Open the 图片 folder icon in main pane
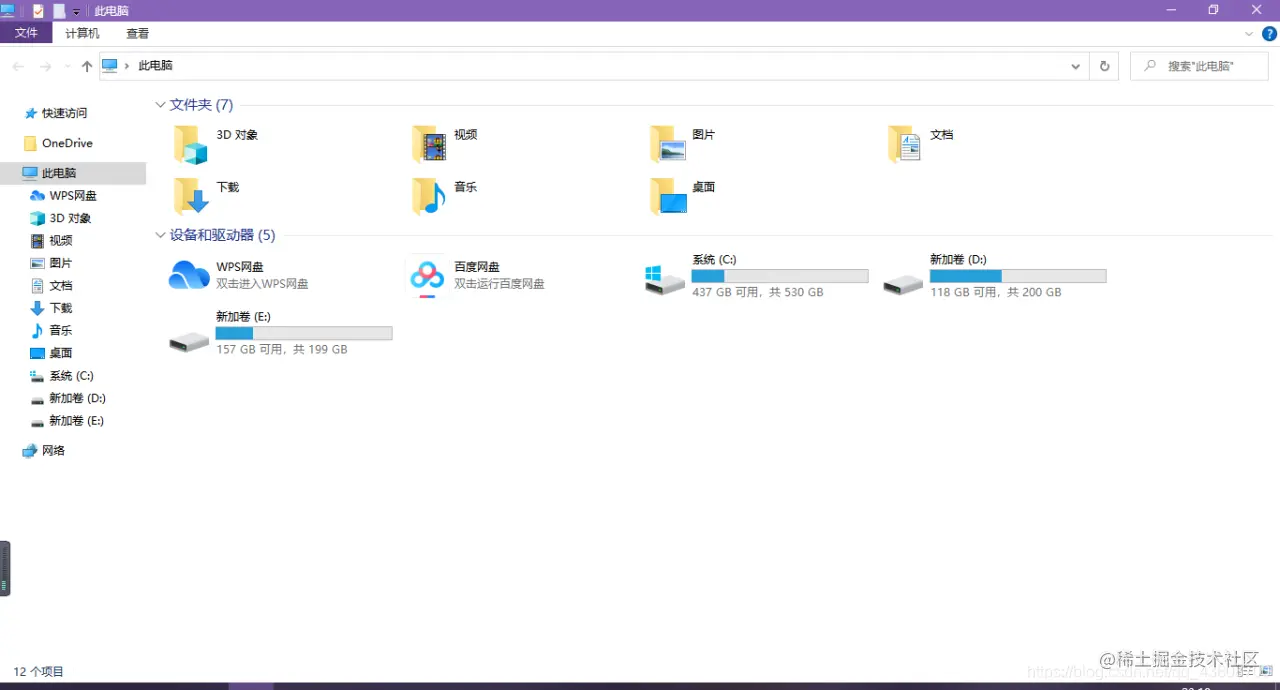 (x=667, y=144)
